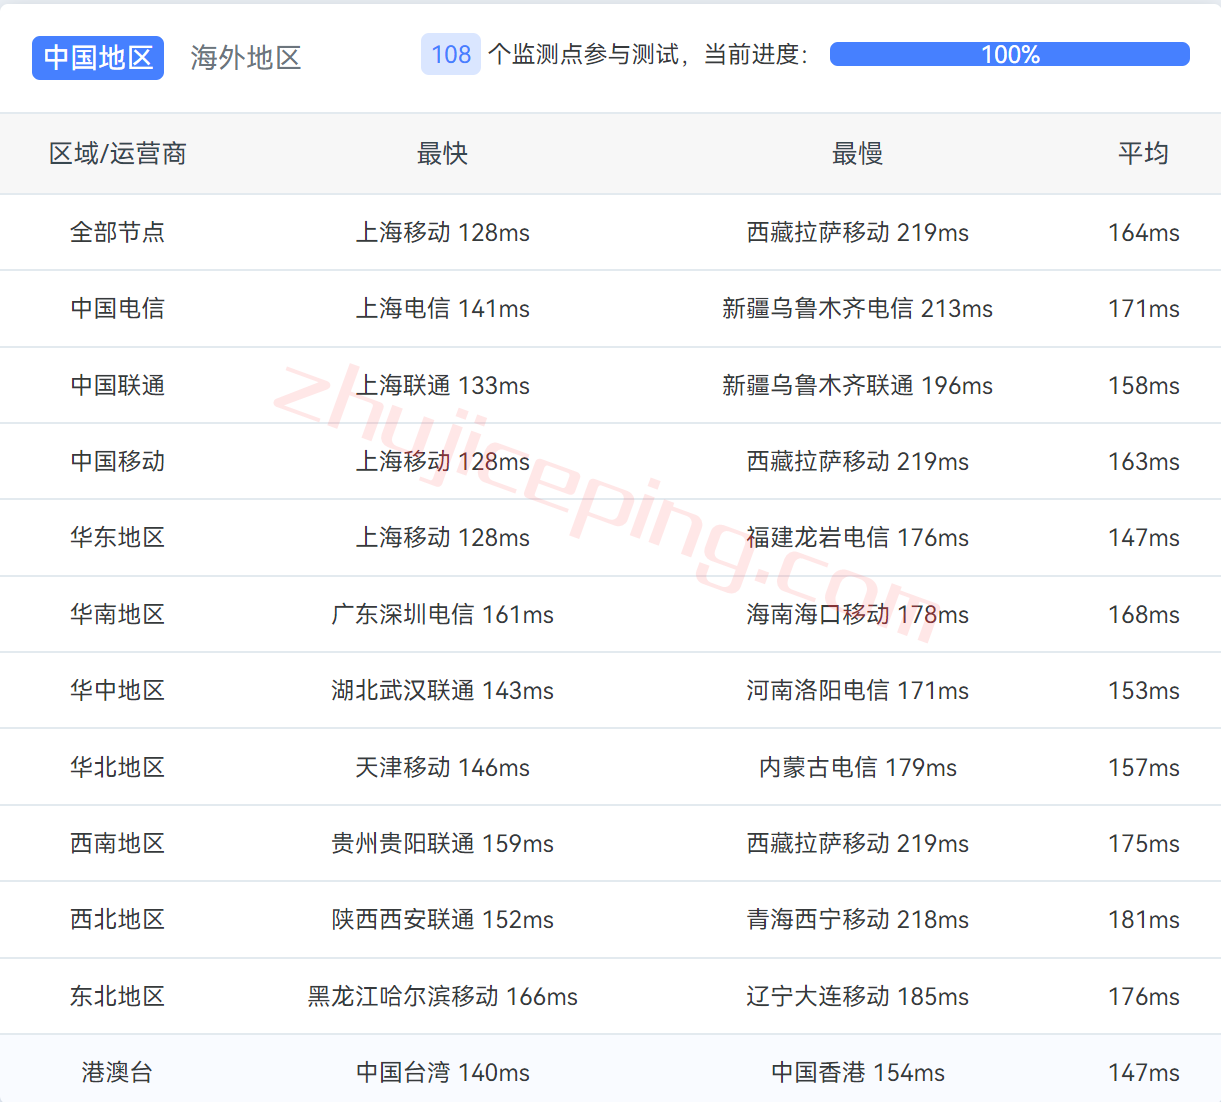Click the 158ms average for 中国联通

pyautogui.click(x=1144, y=385)
